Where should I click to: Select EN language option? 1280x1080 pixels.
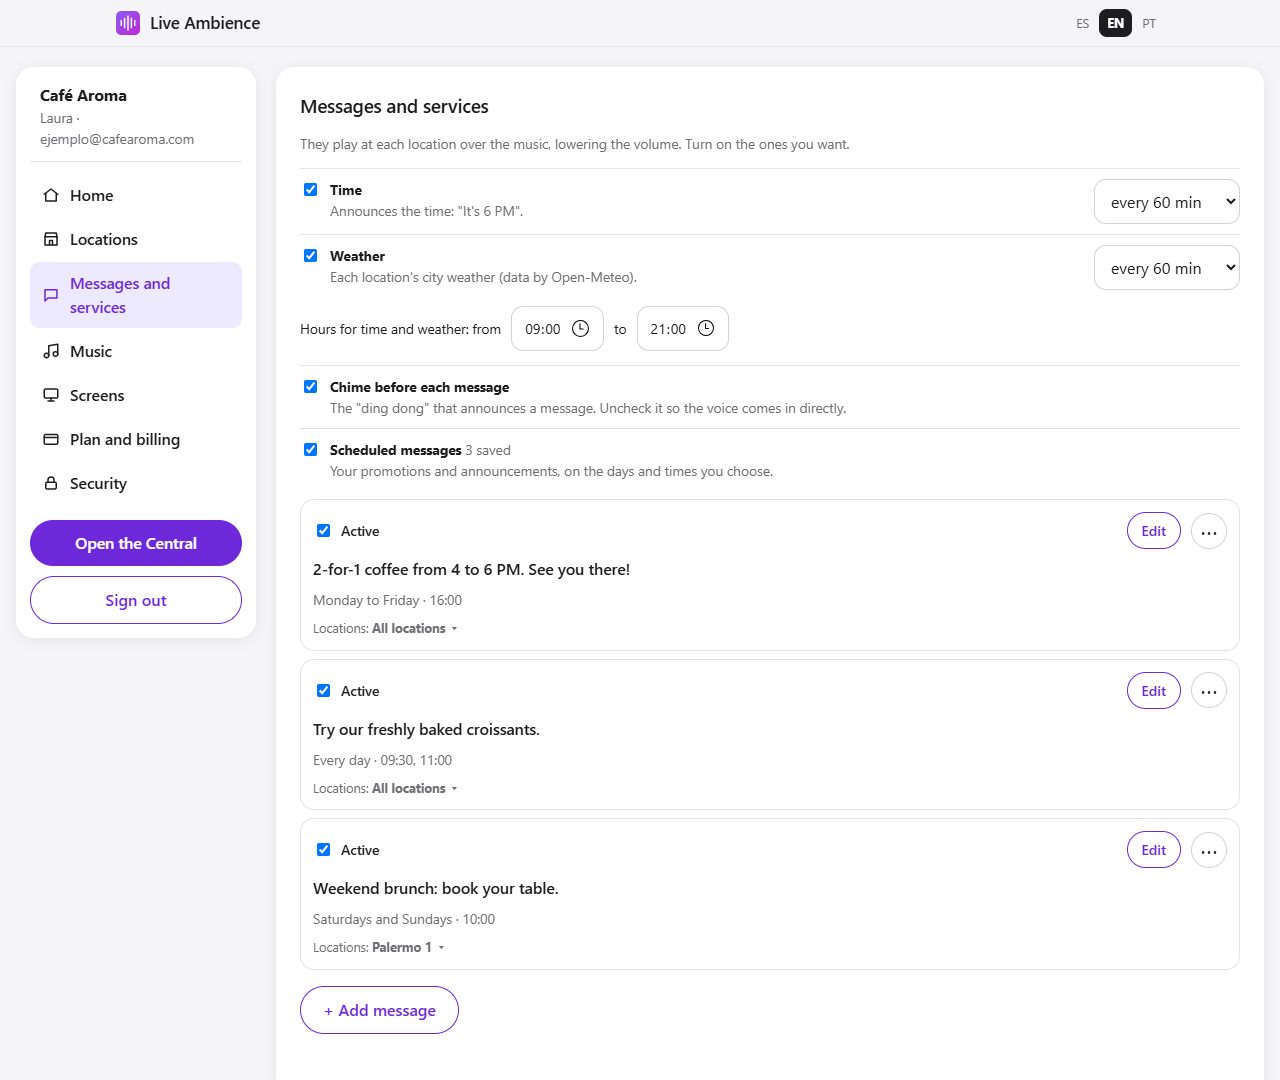[x=1115, y=23]
